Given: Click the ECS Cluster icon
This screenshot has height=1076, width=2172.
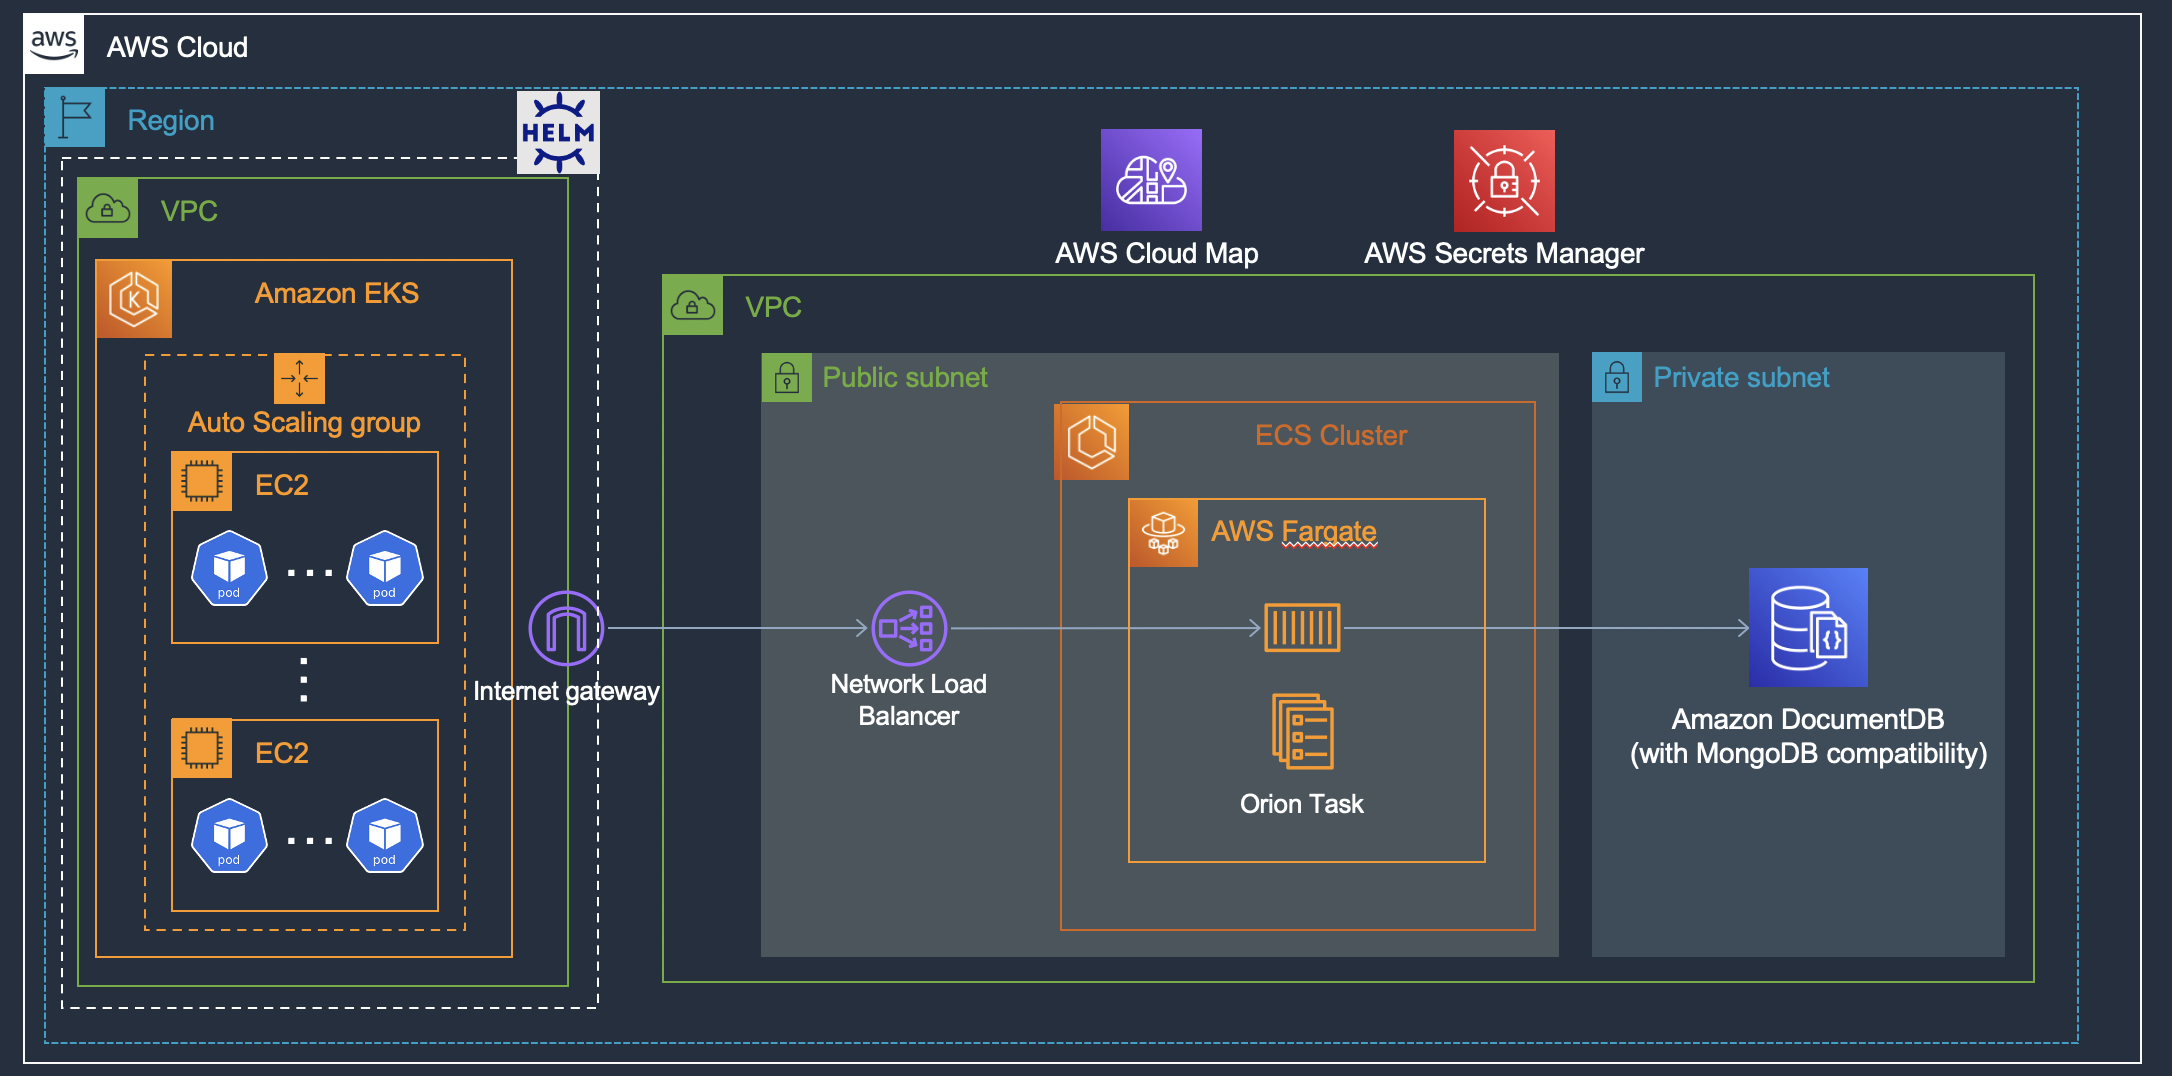Looking at the screenshot, I should click(1092, 441).
